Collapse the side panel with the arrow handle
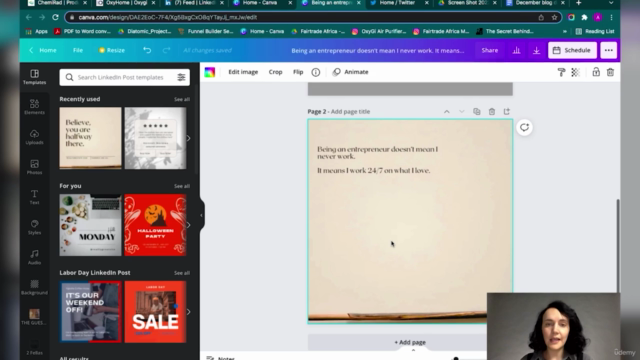The width and height of the screenshot is (640, 360). tap(202, 215)
